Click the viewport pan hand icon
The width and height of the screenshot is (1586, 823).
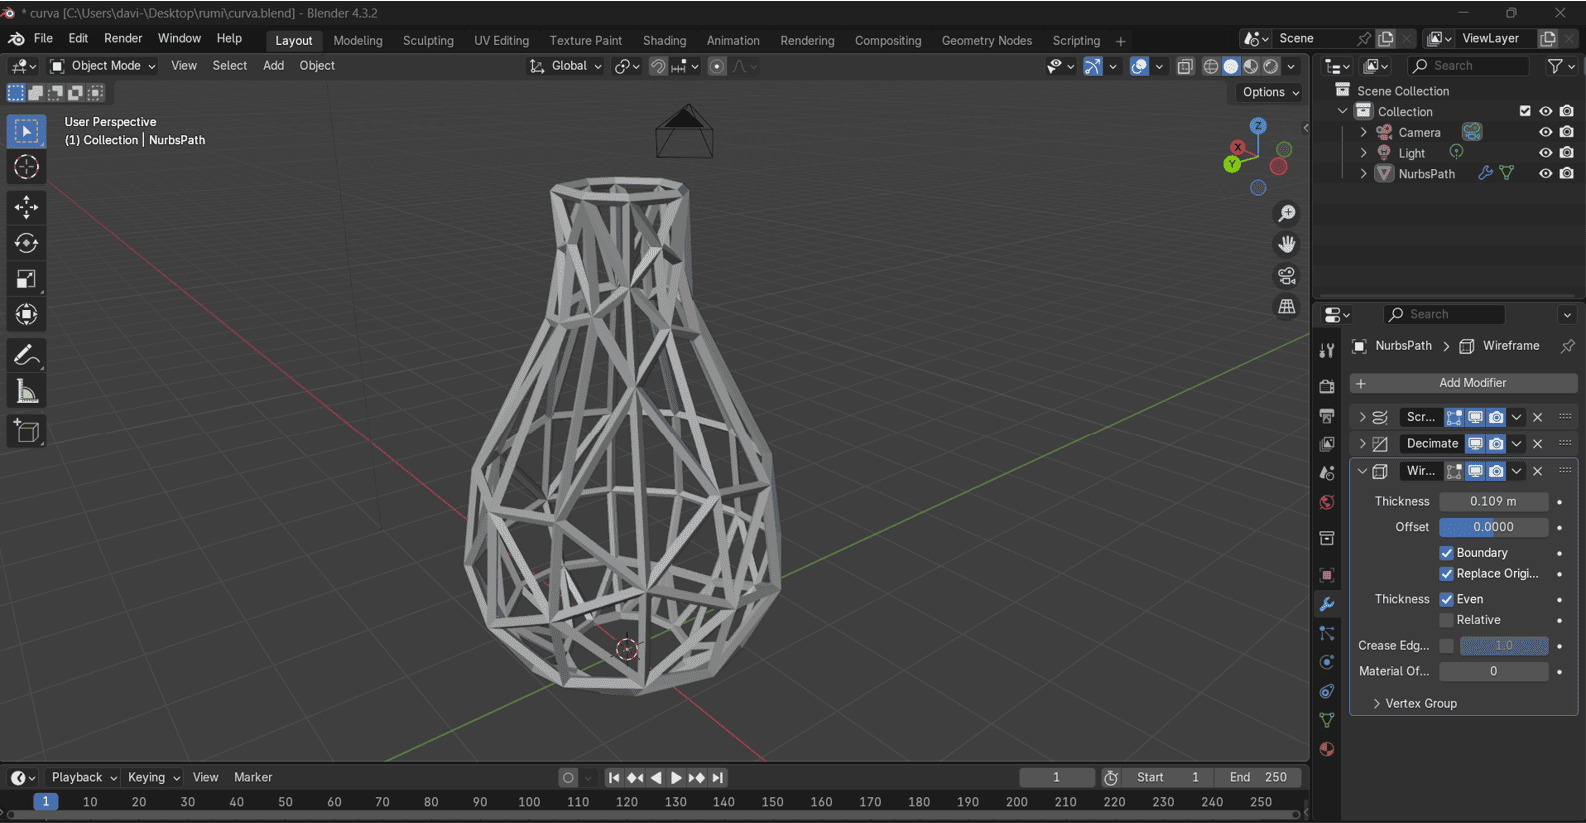1287,244
